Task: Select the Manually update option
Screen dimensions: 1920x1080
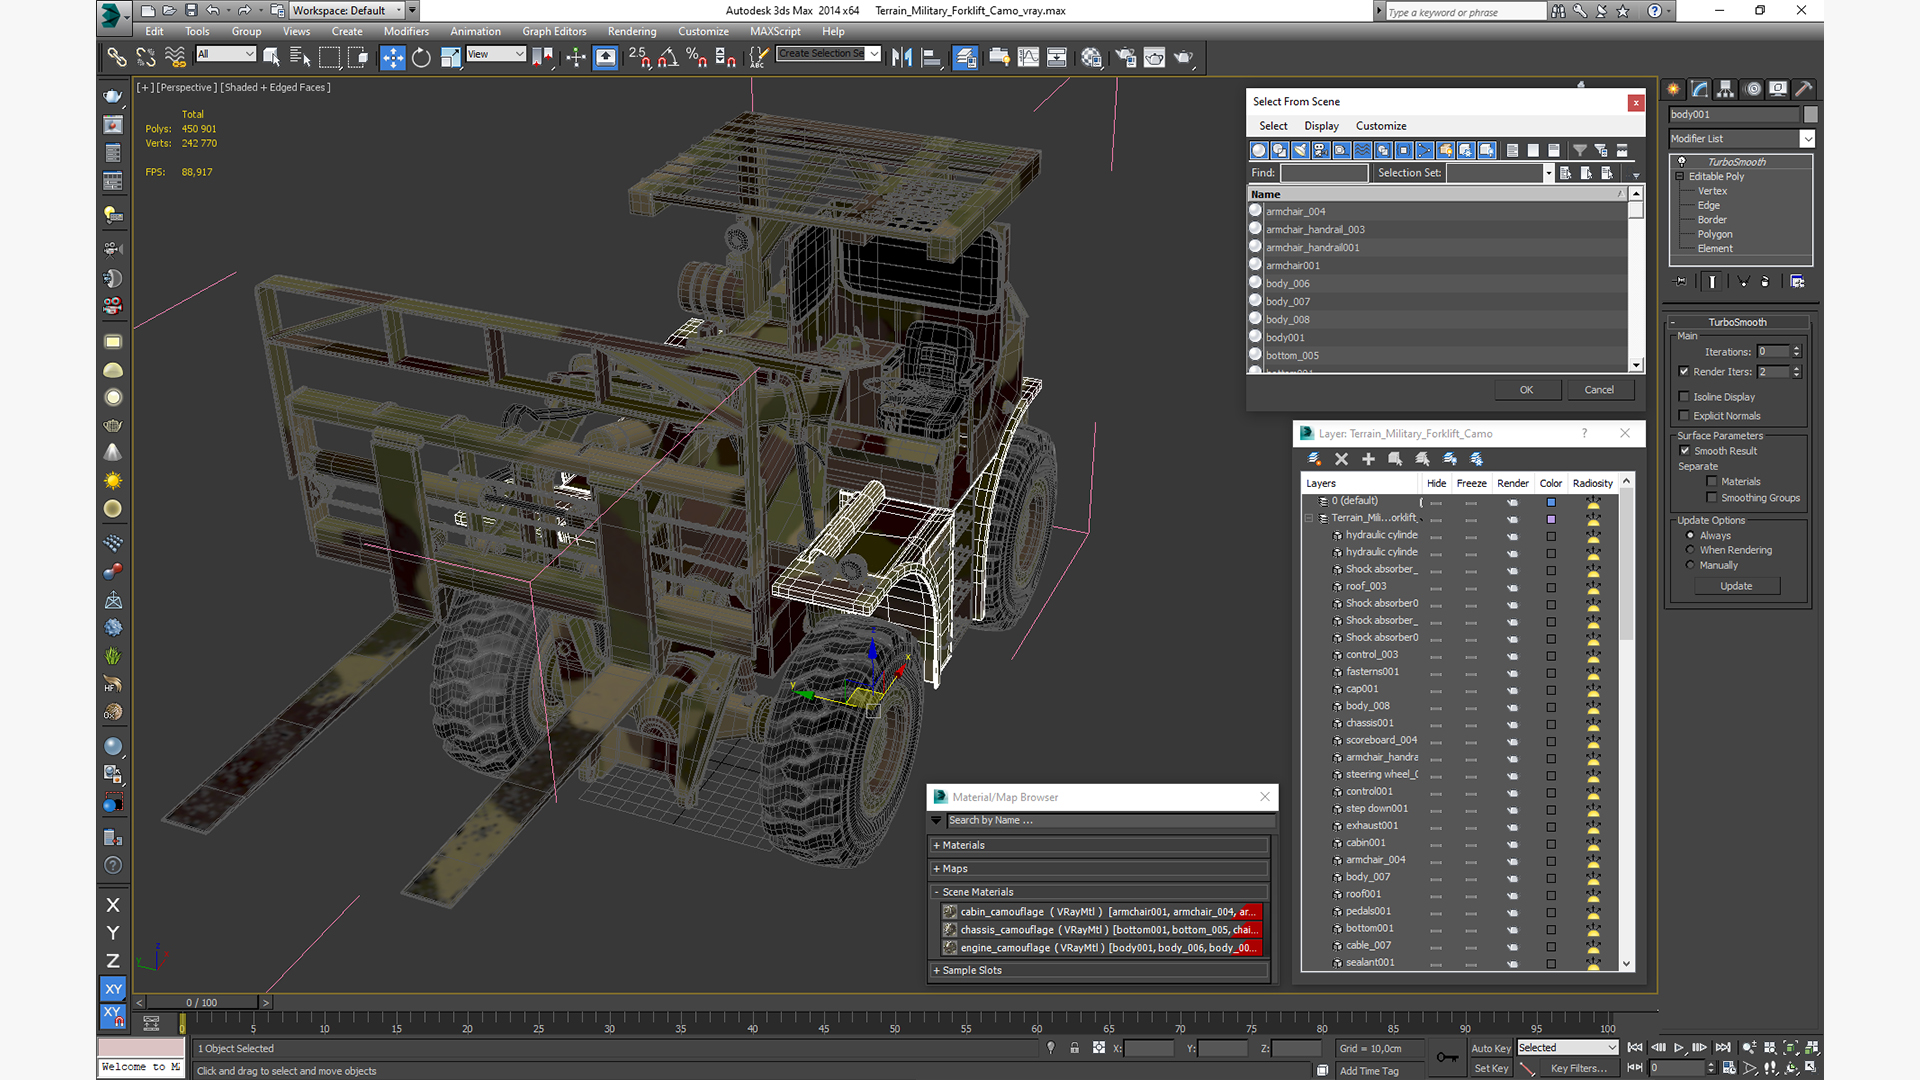Action: click(x=1691, y=565)
